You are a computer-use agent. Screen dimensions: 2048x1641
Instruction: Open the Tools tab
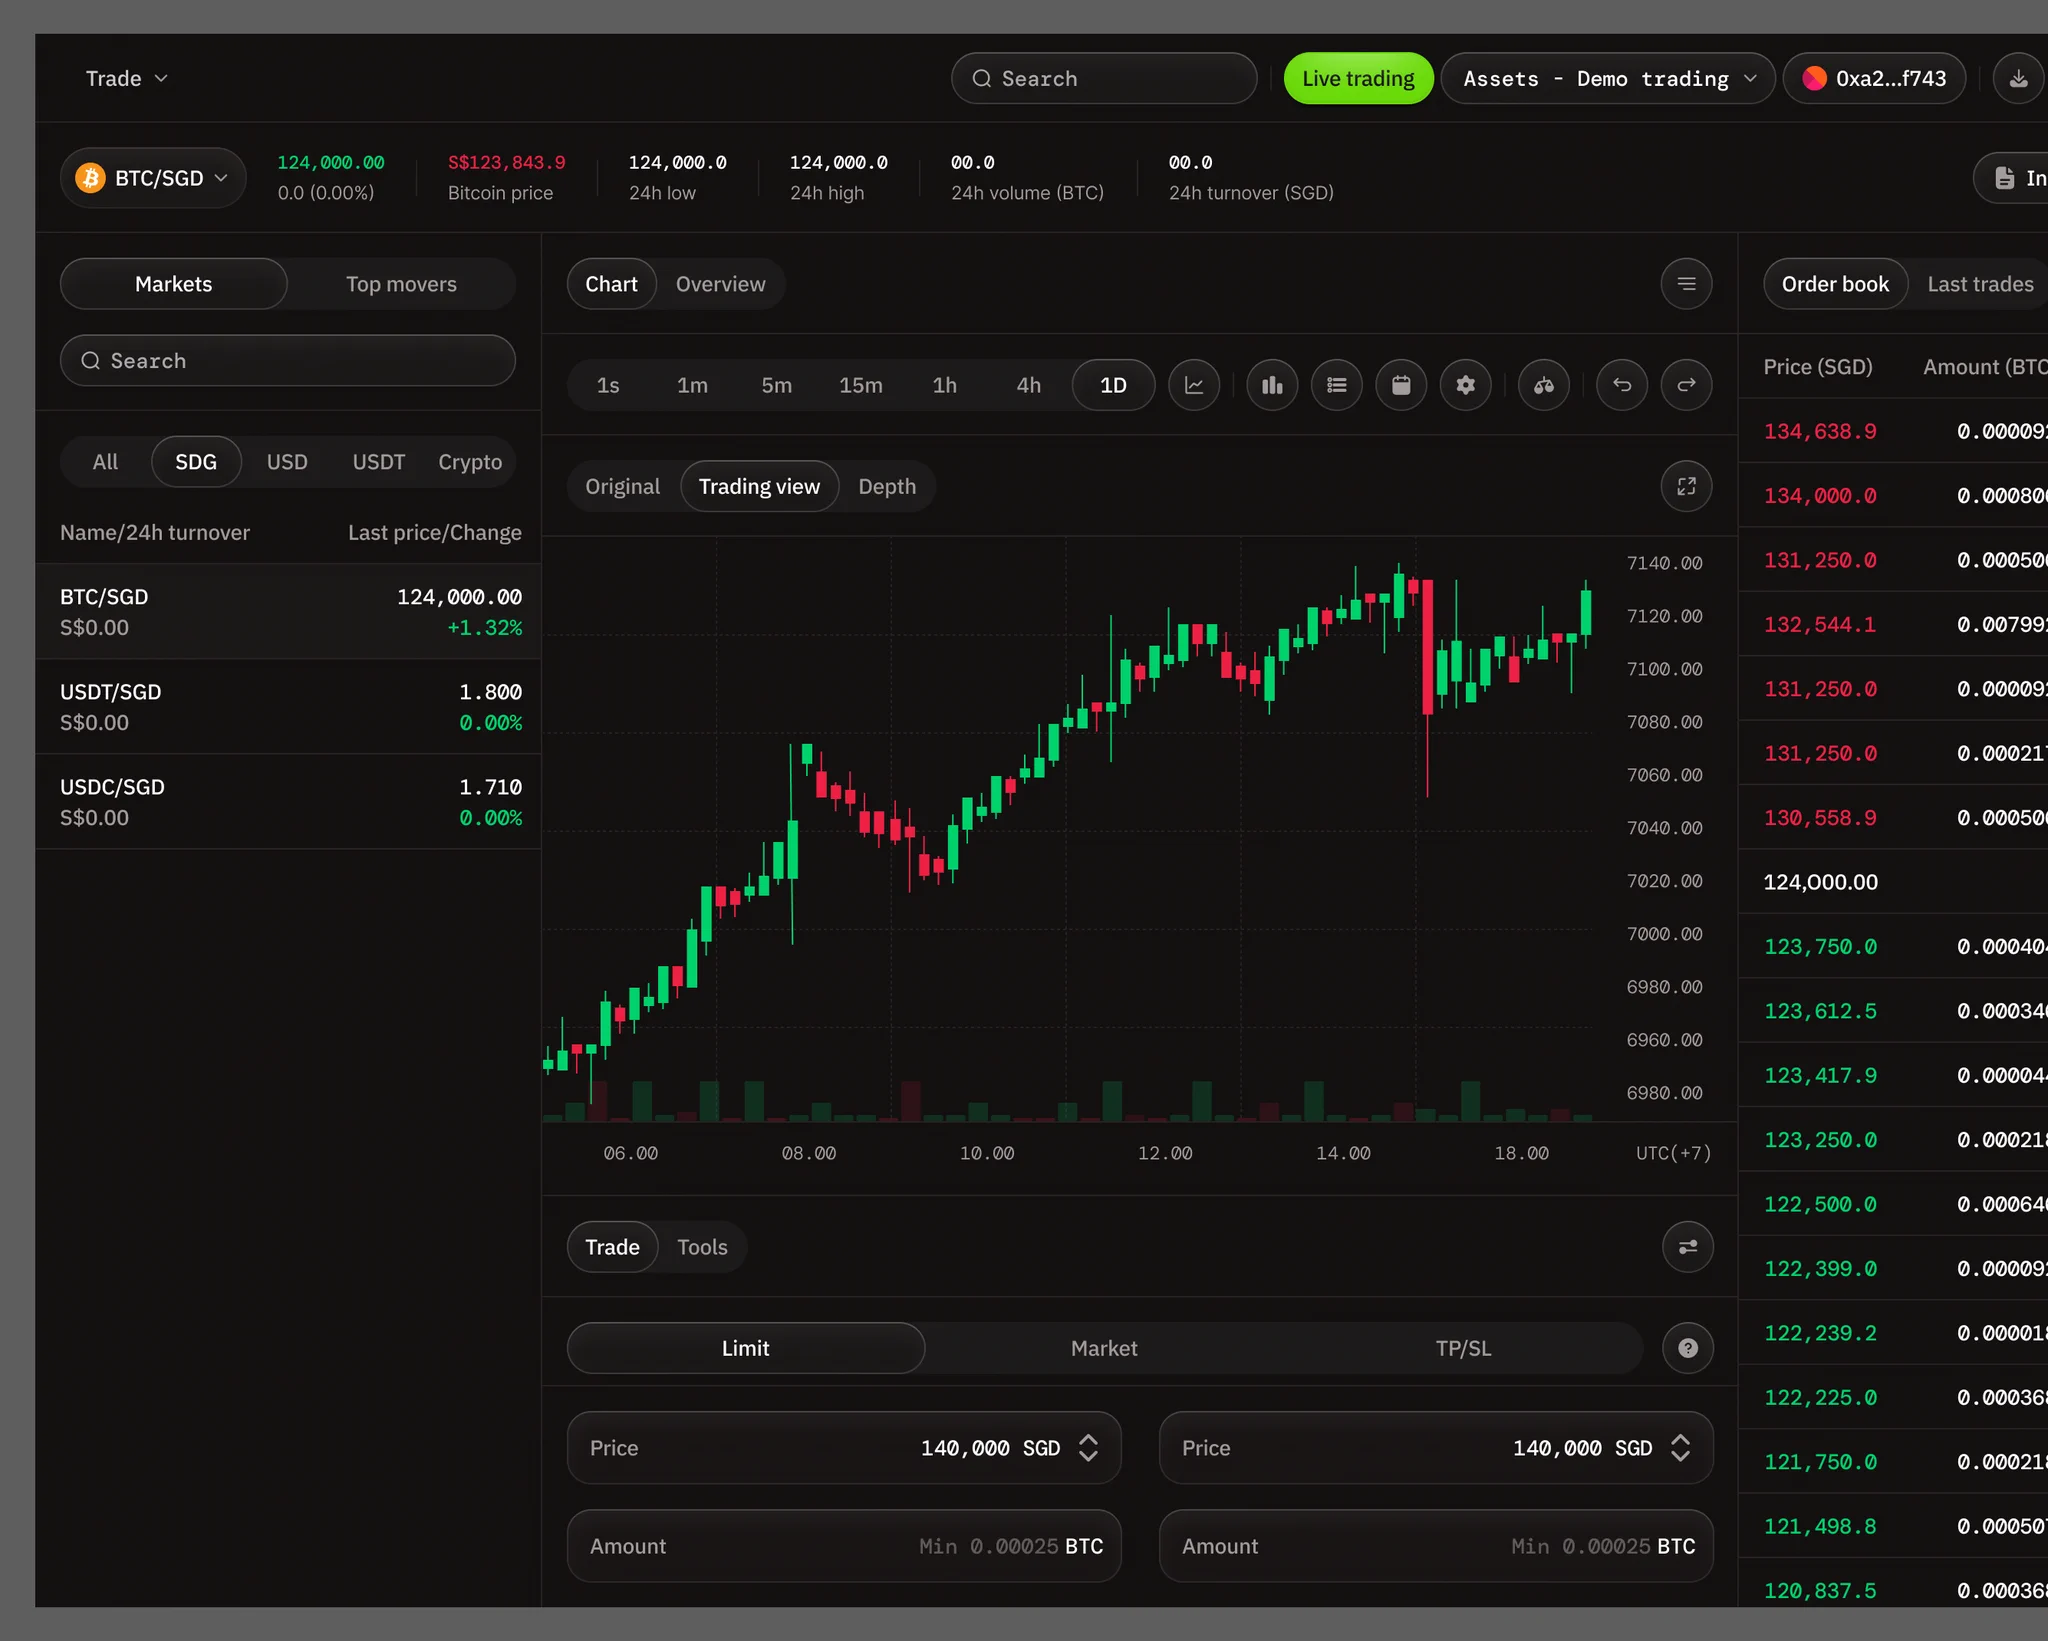click(x=702, y=1247)
